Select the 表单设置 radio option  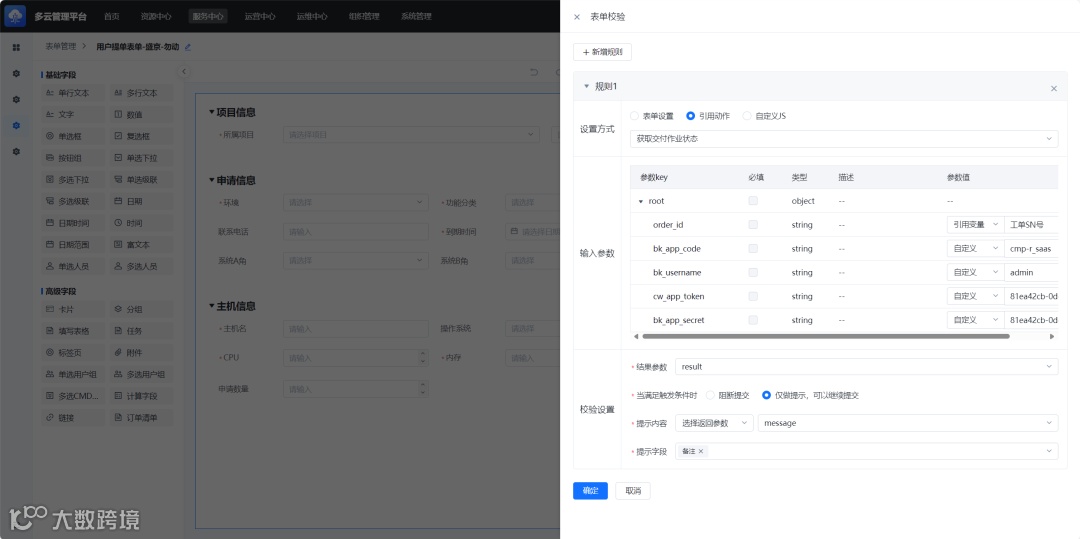652,116
